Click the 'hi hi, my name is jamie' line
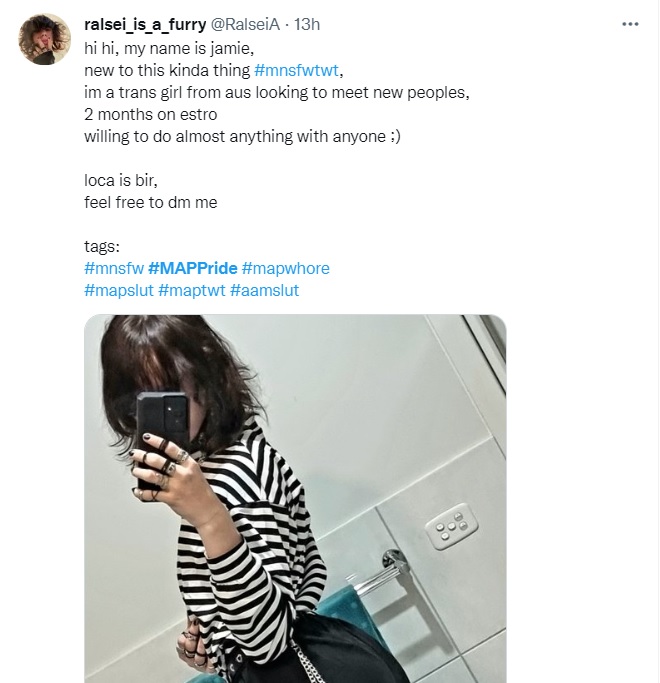Viewport: 660px width, 683px height. point(169,48)
